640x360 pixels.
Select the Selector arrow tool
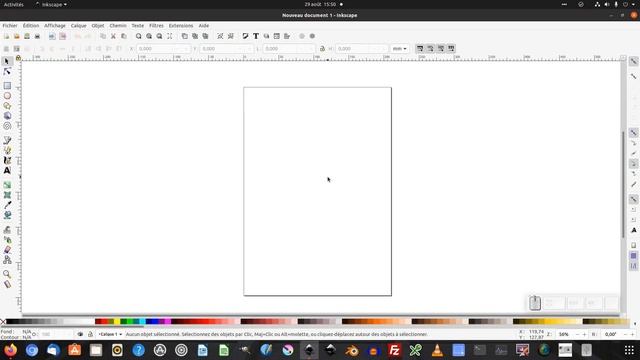7,61
